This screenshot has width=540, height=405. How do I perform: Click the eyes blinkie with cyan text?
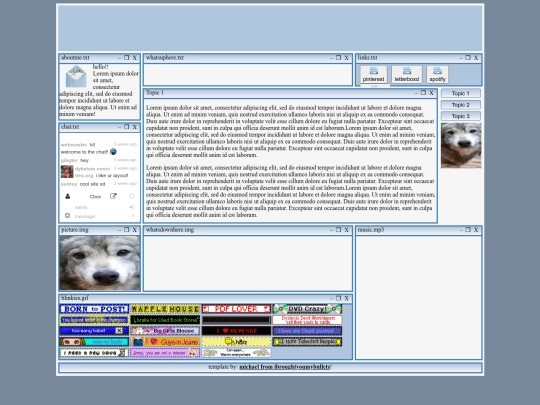click(x=94, y=342)
